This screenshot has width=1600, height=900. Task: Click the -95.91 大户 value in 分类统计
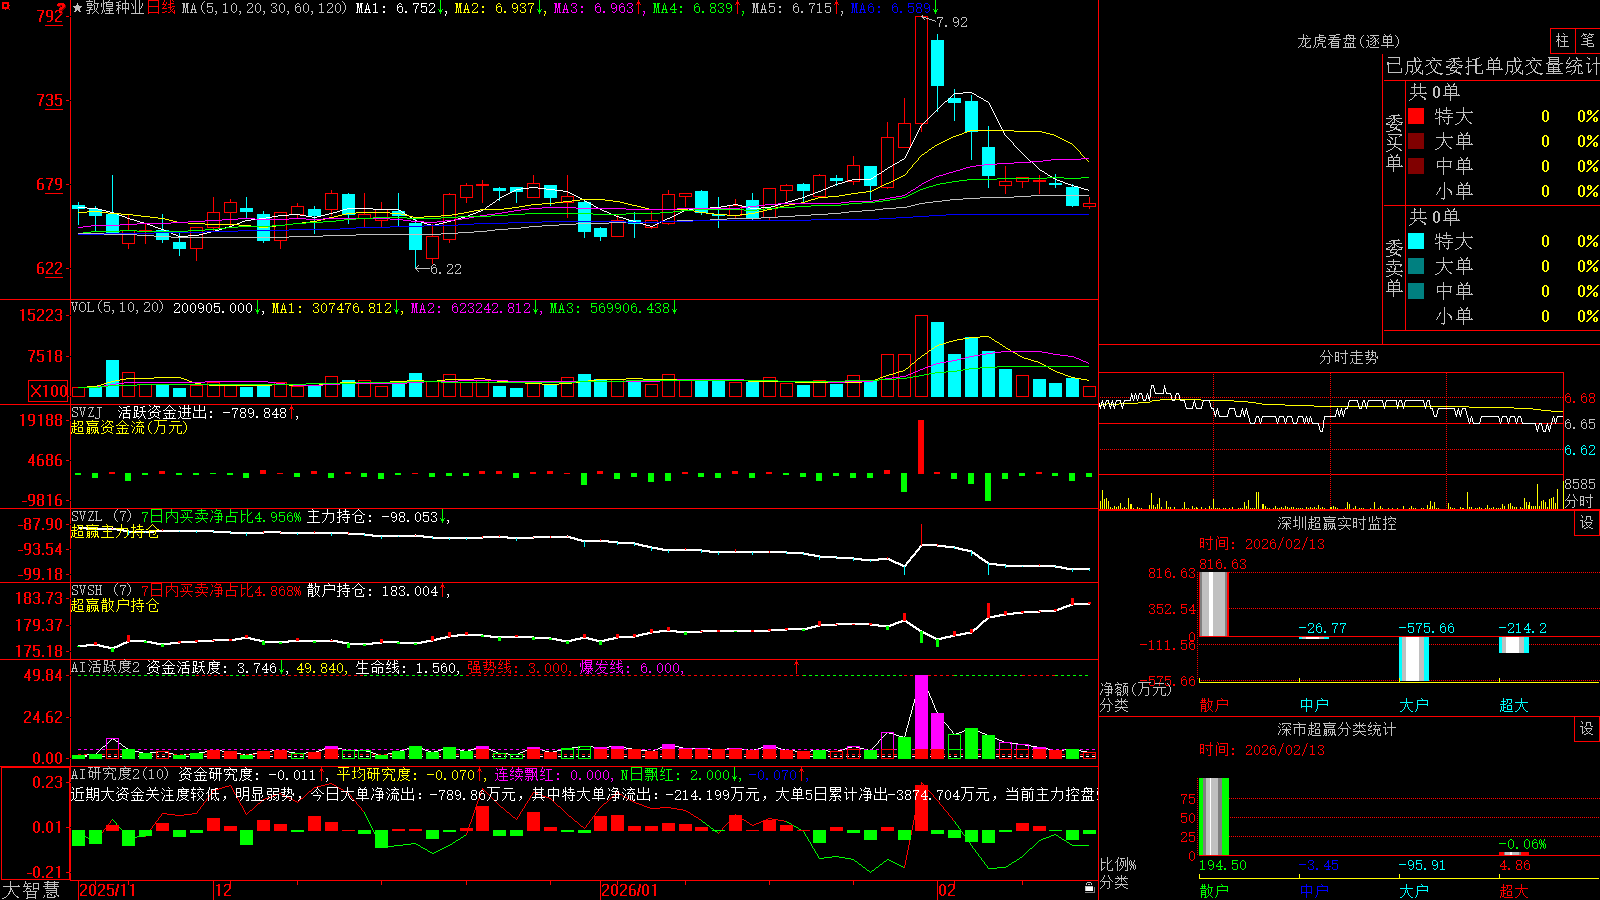coord(1422,865)
